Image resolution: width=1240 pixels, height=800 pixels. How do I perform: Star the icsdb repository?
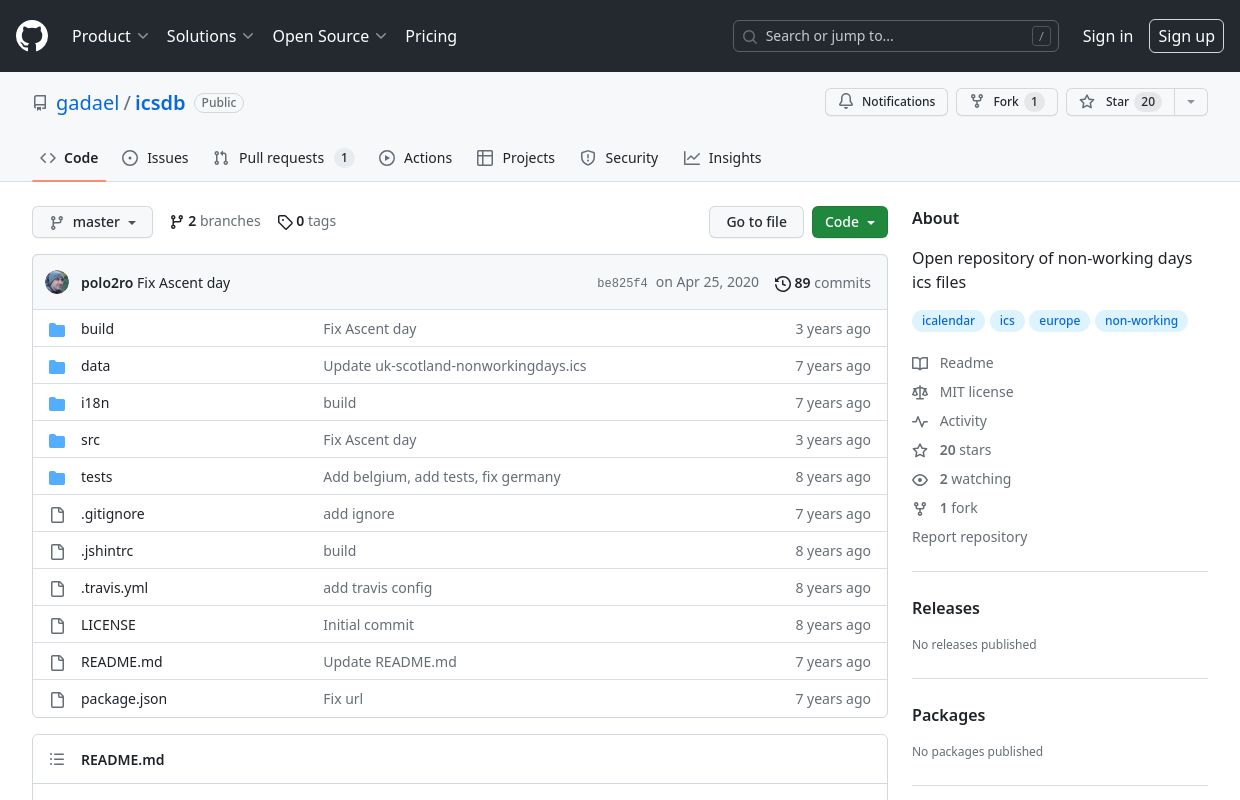pyautogui.click(x=1119, y=102)
